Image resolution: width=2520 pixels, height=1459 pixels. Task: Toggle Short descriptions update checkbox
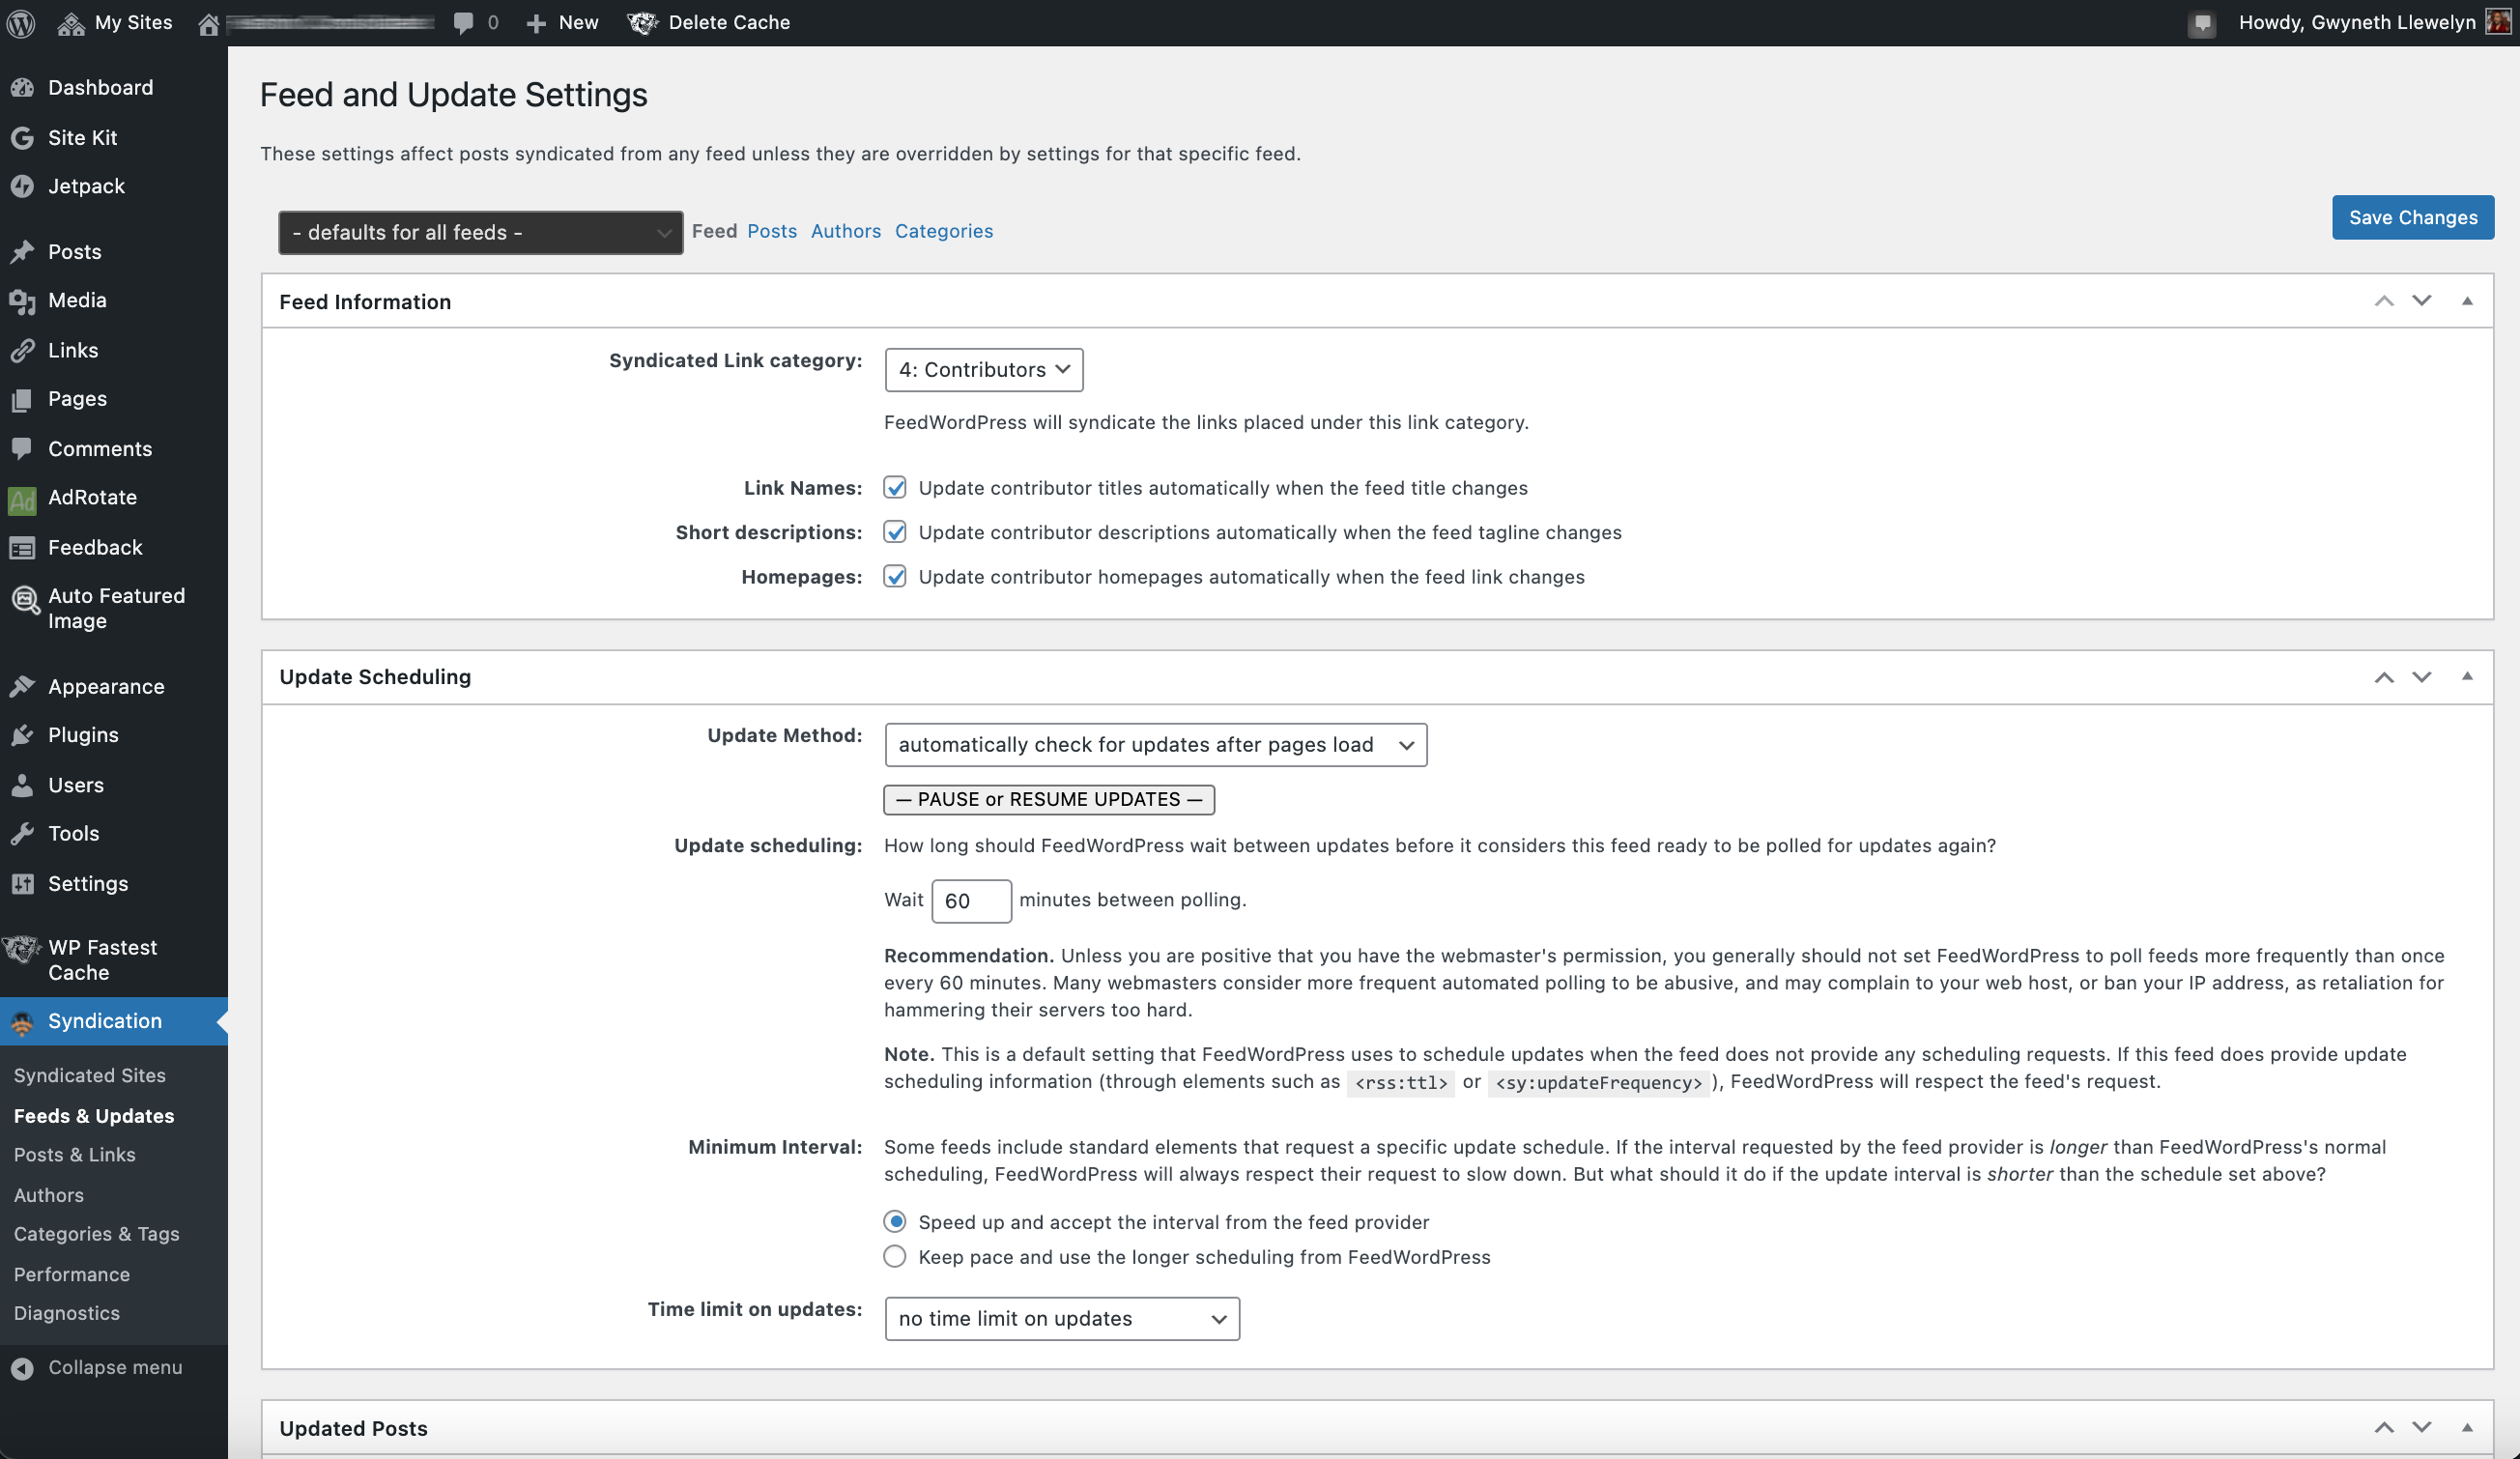click(x=895, y=532)
